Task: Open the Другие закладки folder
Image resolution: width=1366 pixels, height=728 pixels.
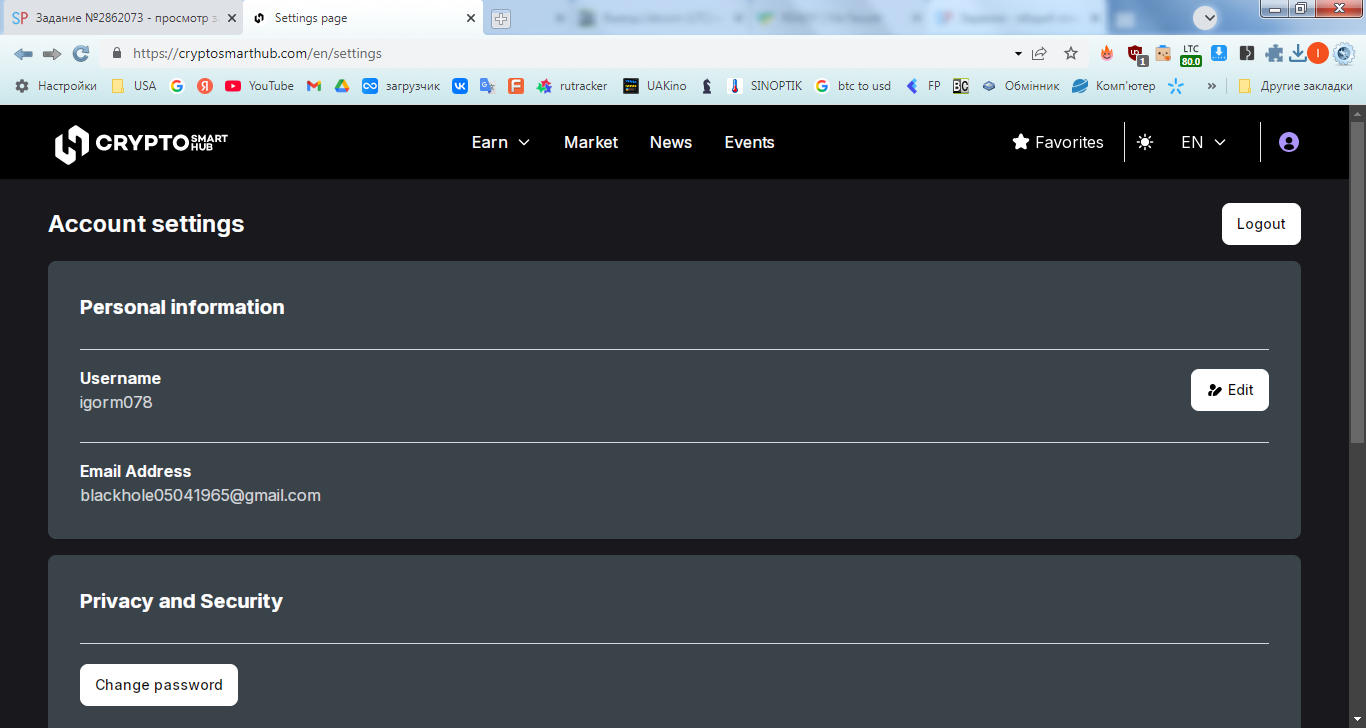Action: tap(1295, 86)
